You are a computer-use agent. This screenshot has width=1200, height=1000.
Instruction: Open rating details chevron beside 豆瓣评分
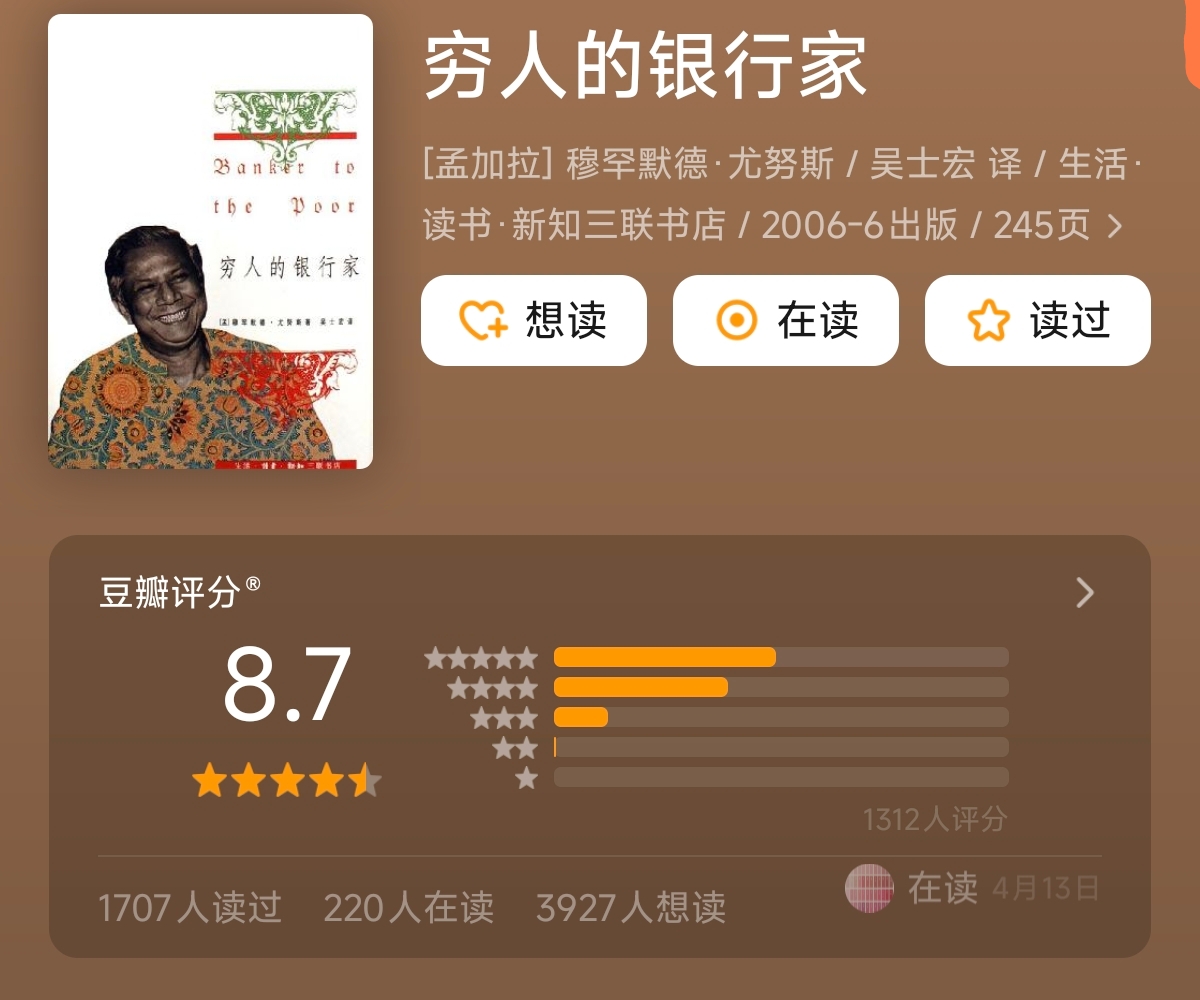(1085, 593)
